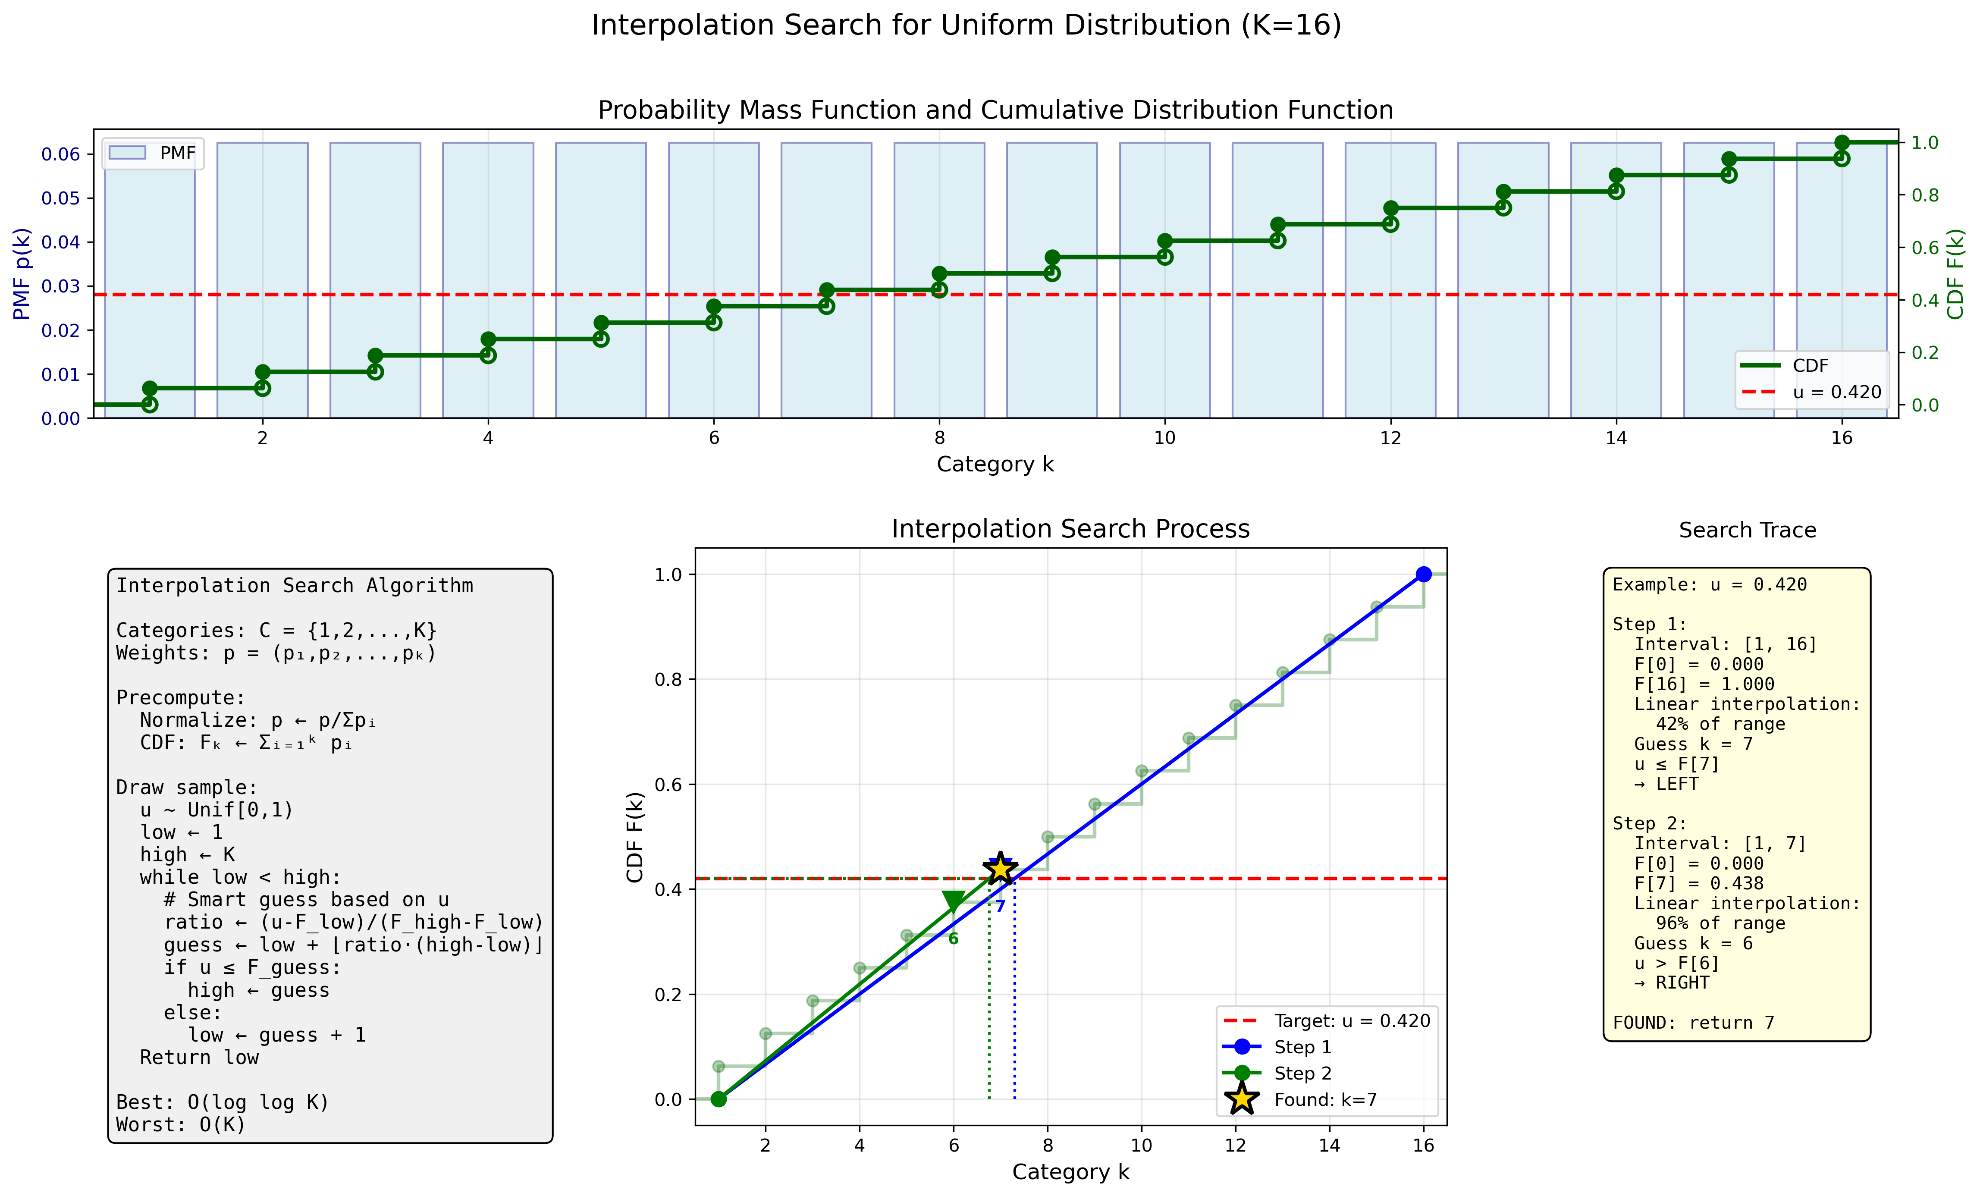The width and height of the screenshot is (1980, 1196).
Task: Click the 'Best: O(log log K)' line
Action: 223,1102
